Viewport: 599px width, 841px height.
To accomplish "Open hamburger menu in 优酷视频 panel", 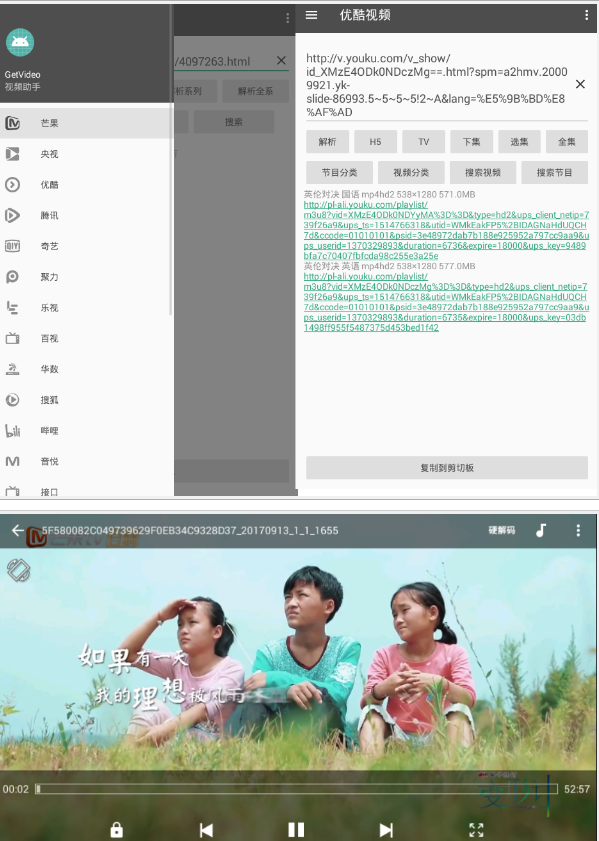I will 312,15.
